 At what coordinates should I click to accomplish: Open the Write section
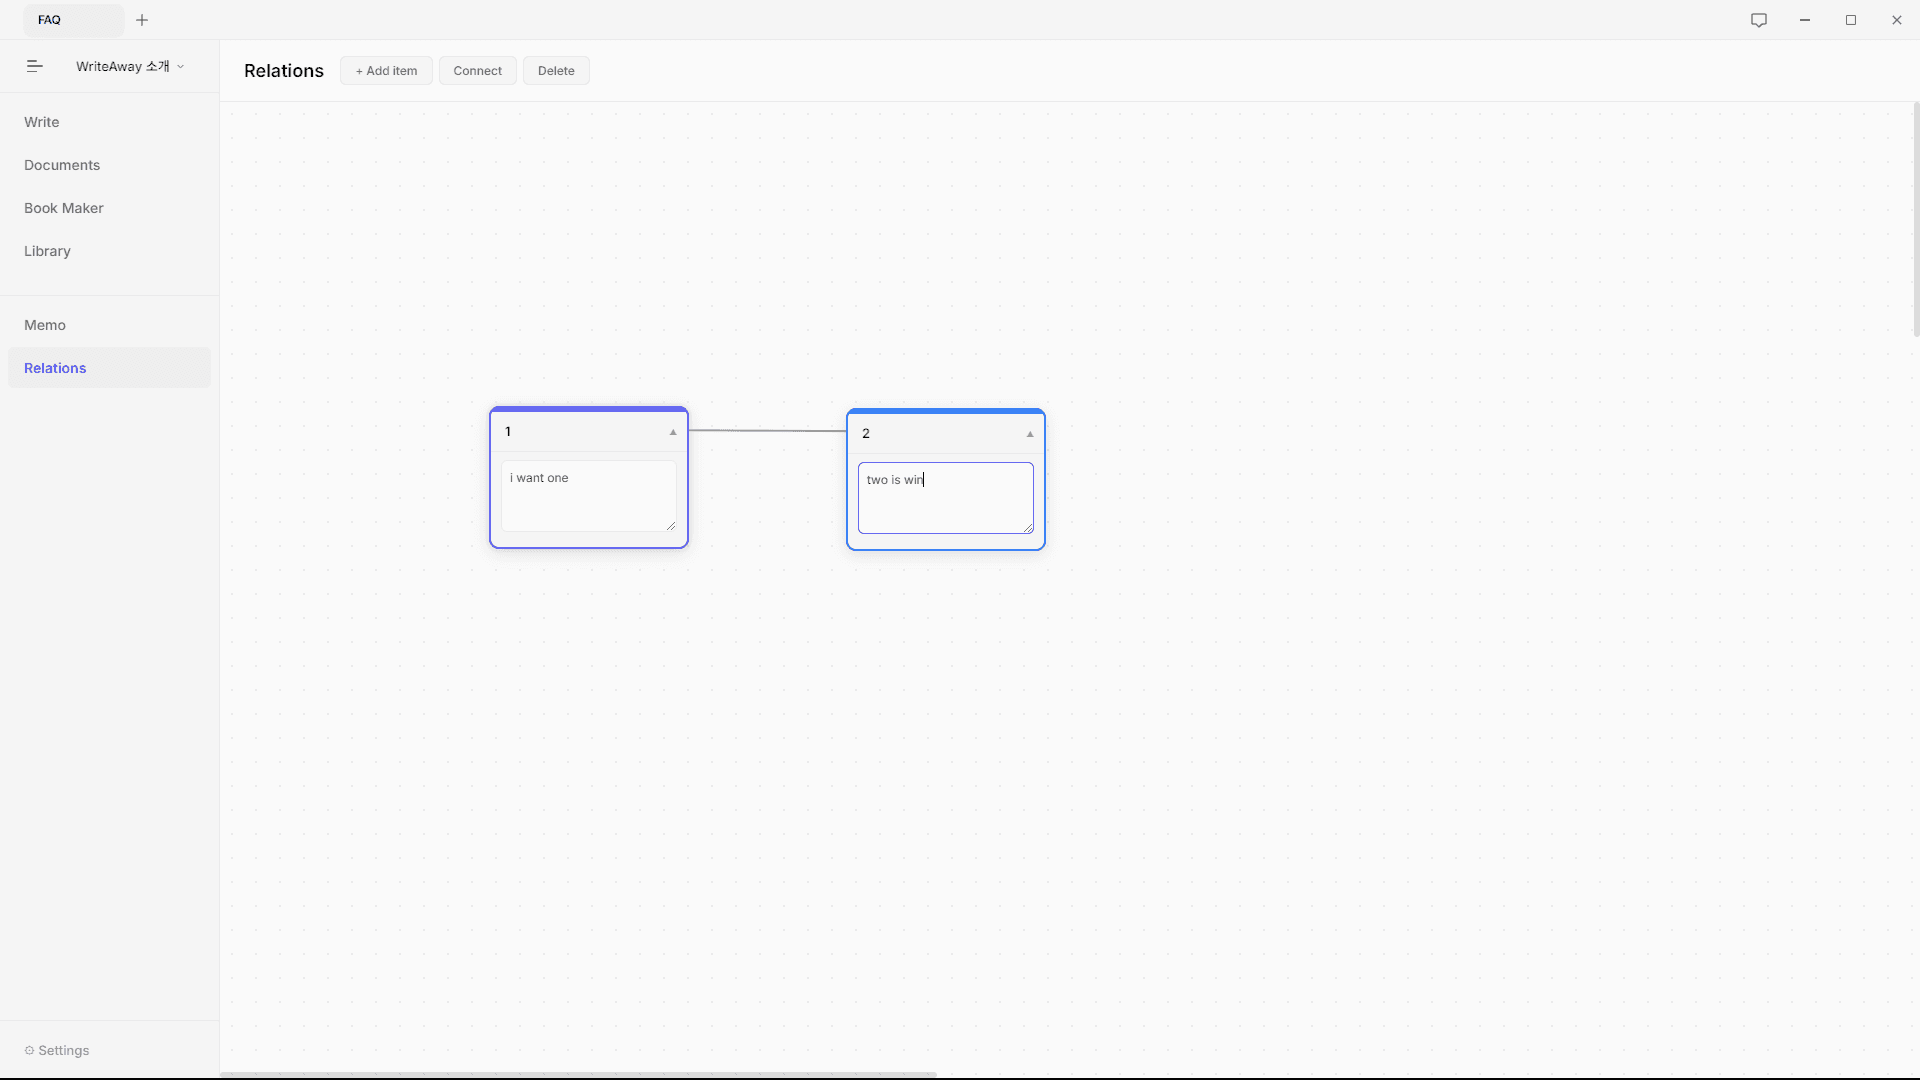tap(42, 122)
